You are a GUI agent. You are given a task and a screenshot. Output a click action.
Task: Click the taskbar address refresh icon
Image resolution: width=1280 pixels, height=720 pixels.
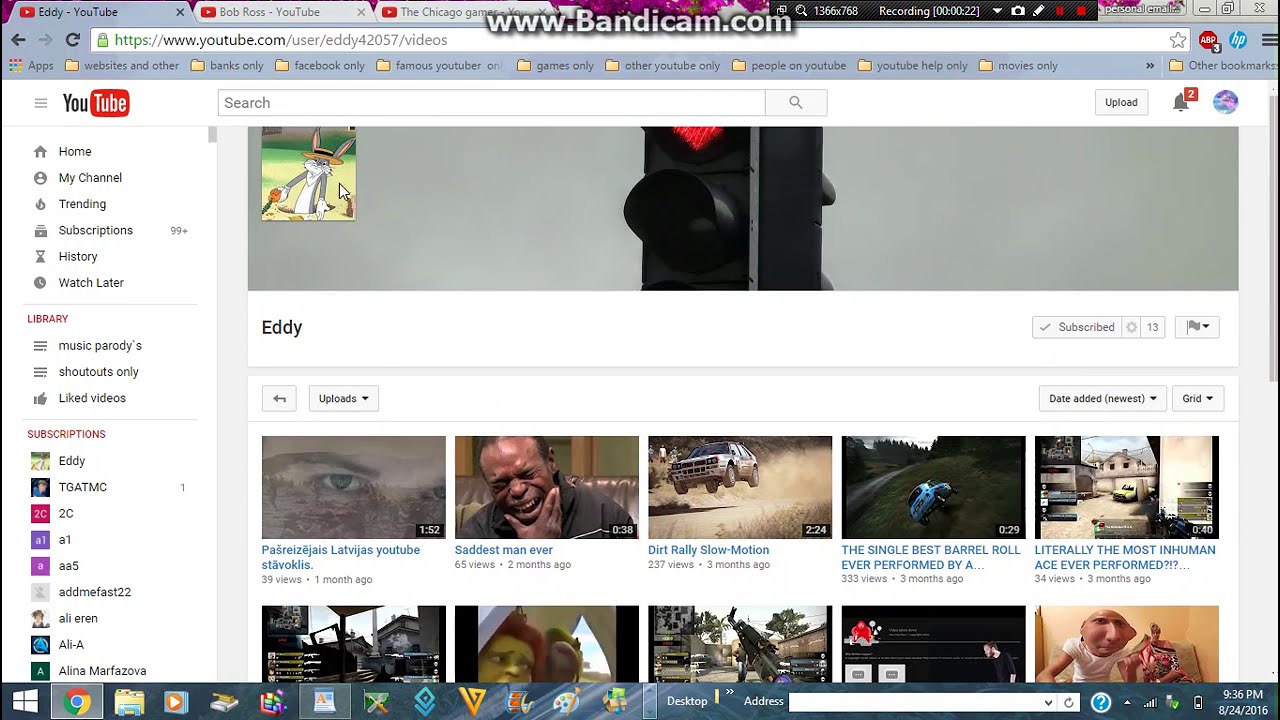point(1068,702)
